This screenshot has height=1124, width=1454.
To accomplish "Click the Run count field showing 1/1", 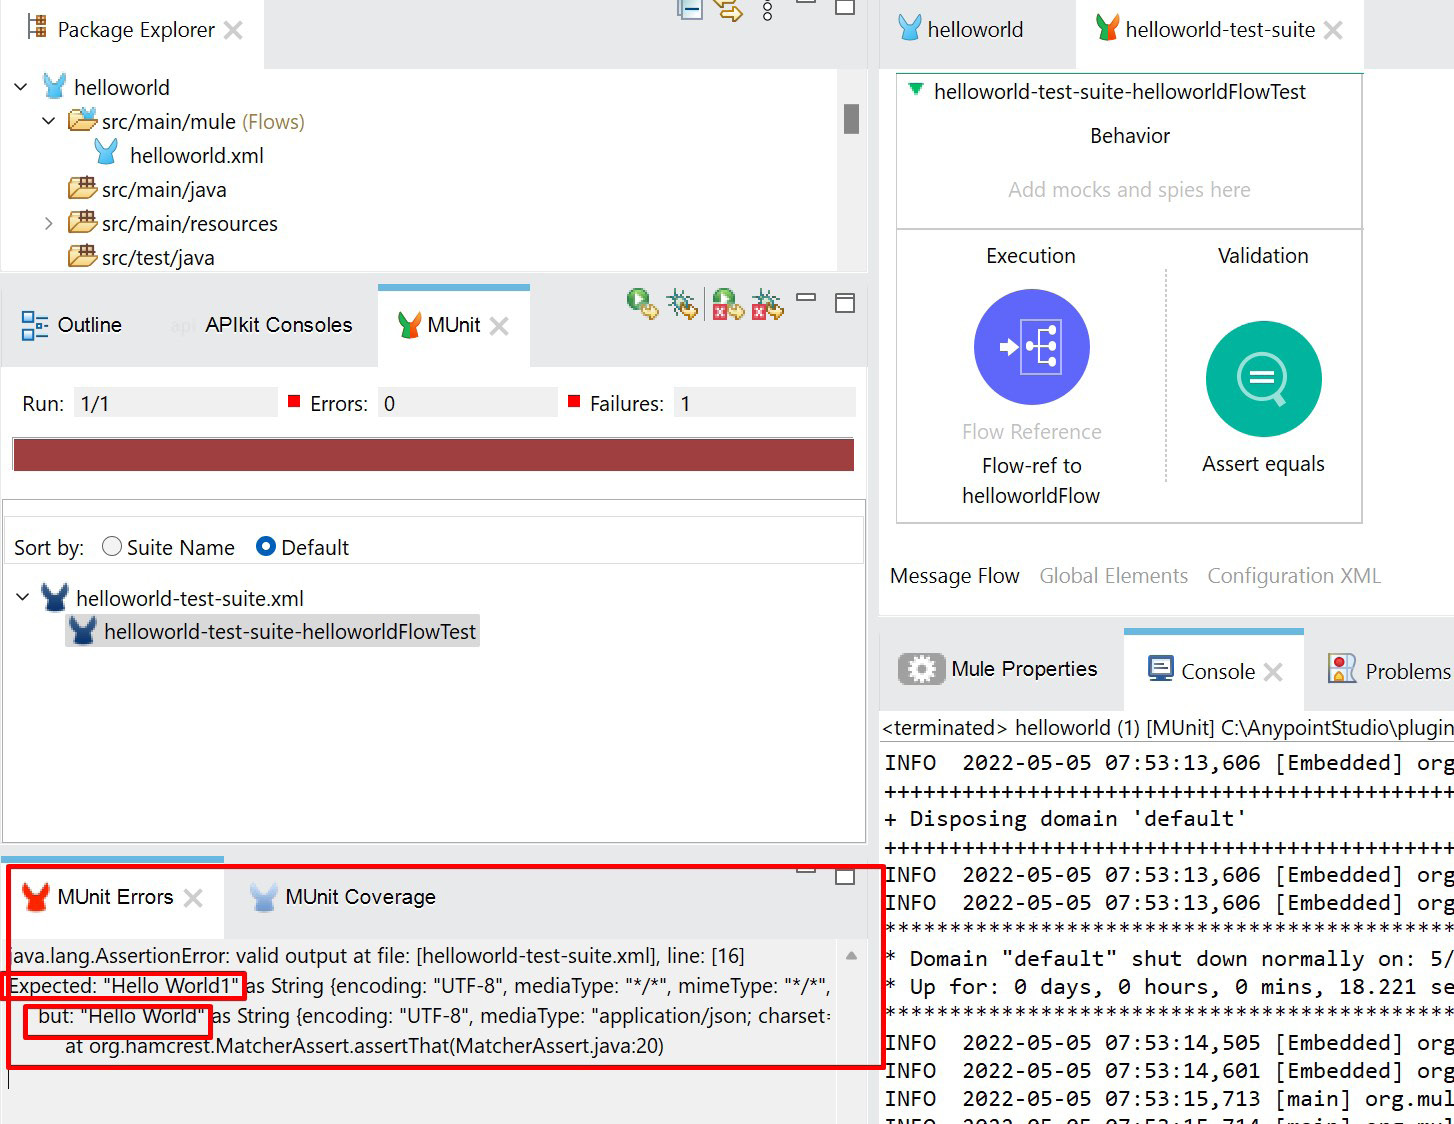I will 175,403.
